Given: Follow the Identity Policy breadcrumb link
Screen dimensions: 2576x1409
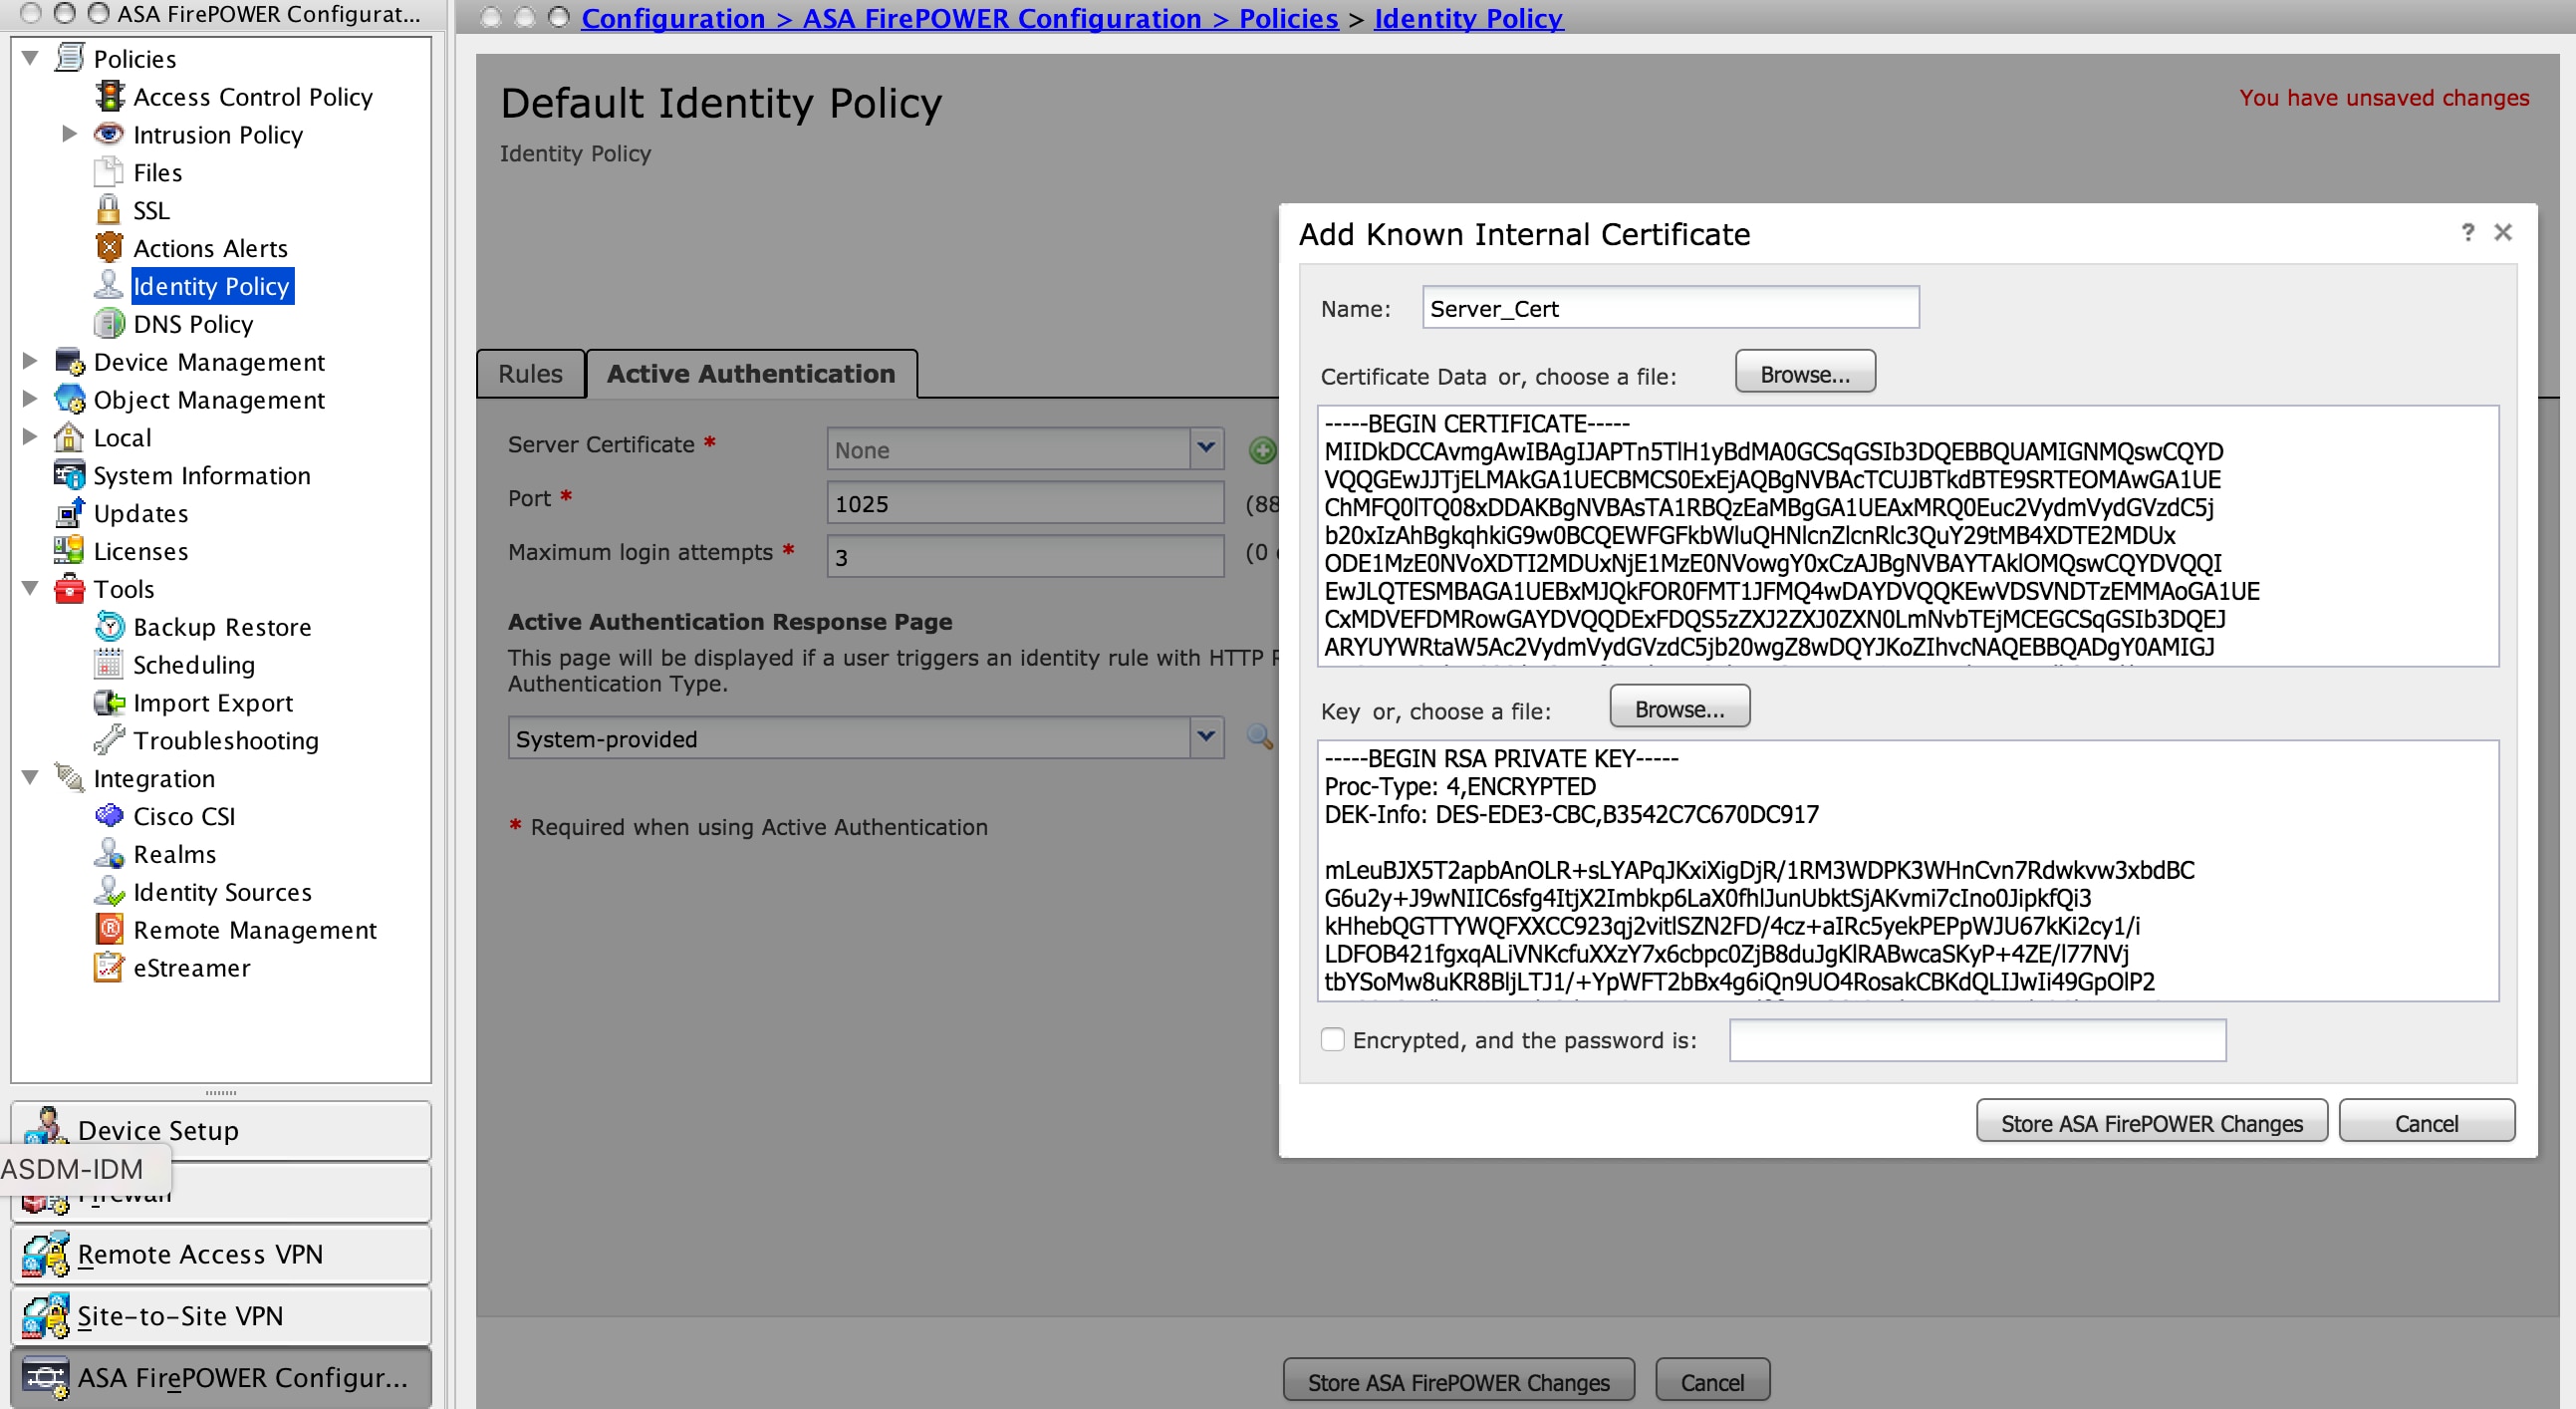Looking at the screenshot, I should click(1468, 18).
